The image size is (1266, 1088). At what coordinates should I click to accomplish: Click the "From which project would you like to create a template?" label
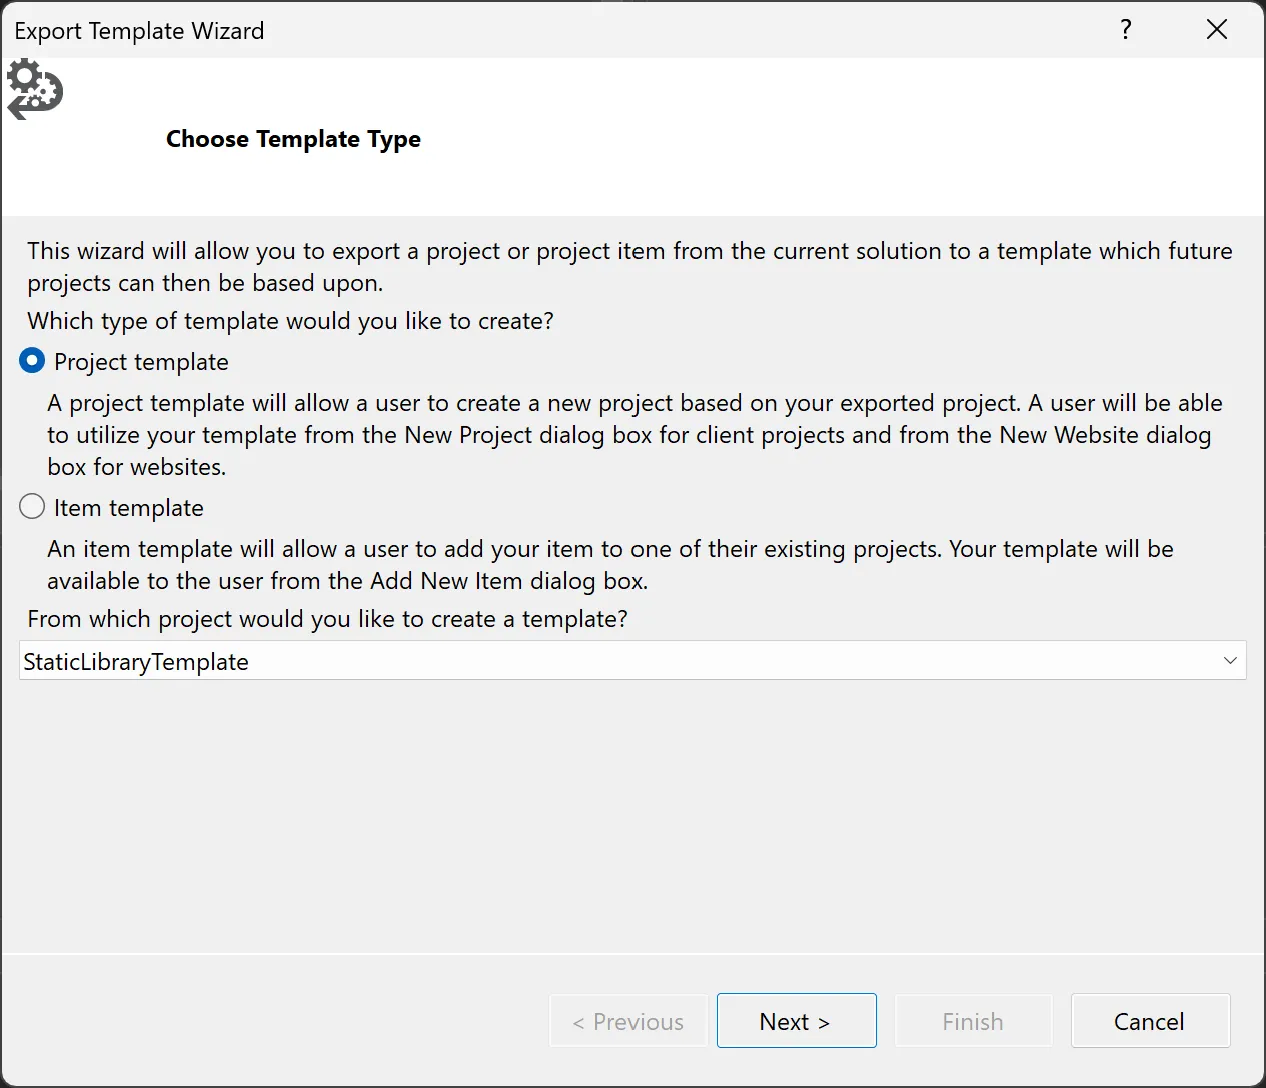click(327, 619)
